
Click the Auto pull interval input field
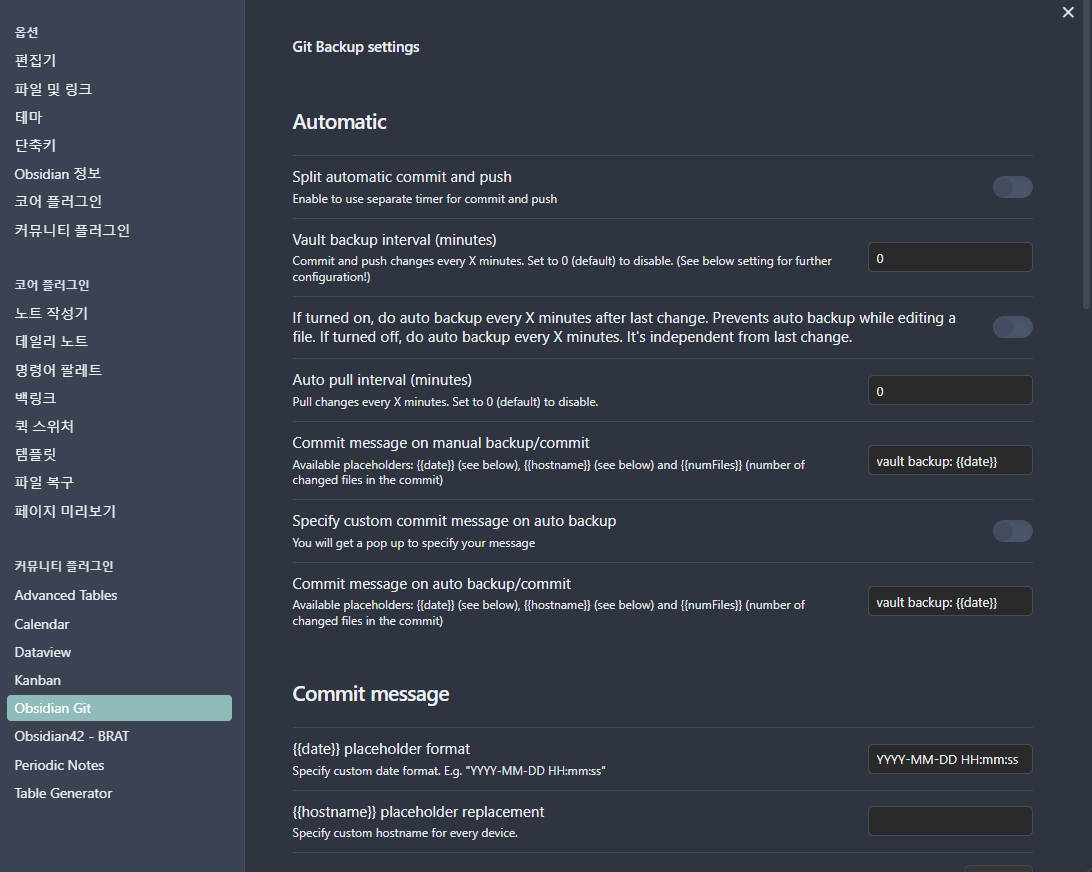(x=950, y=391)
